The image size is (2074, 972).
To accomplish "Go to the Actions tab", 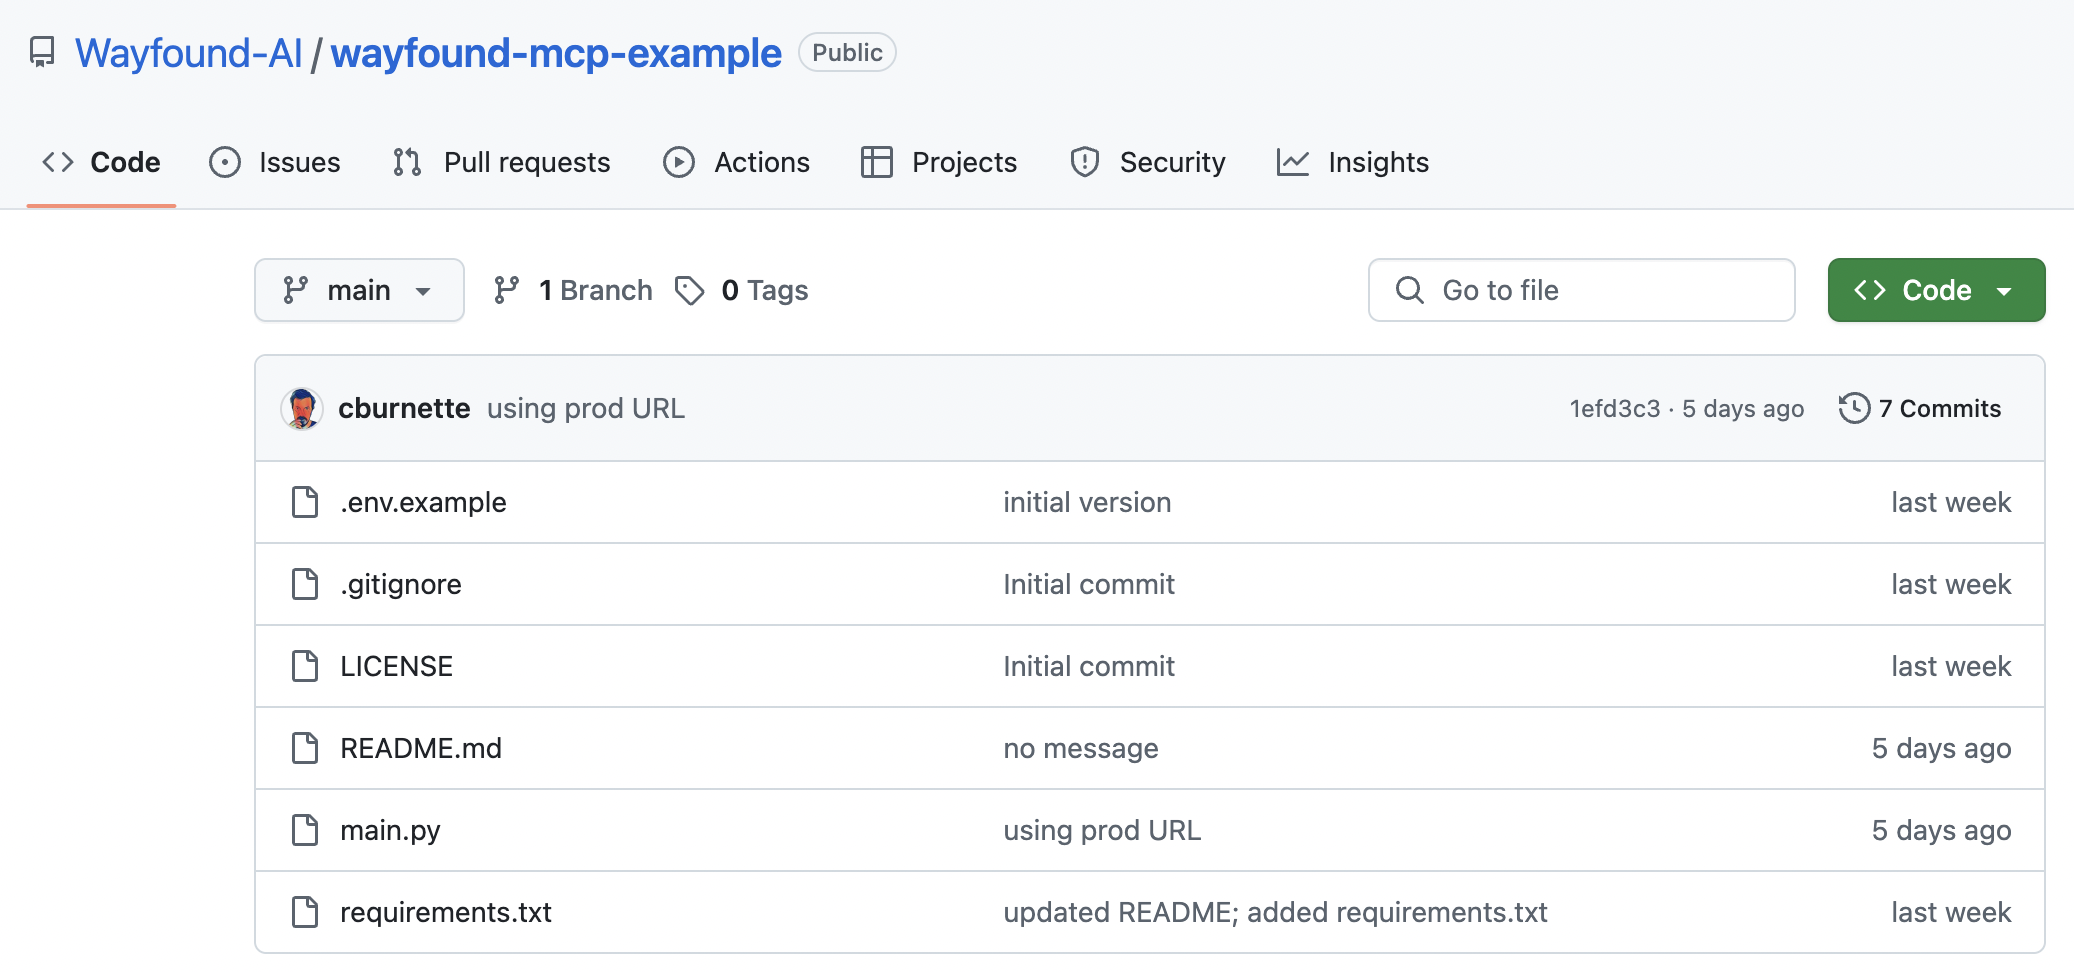I will point(736,162).
